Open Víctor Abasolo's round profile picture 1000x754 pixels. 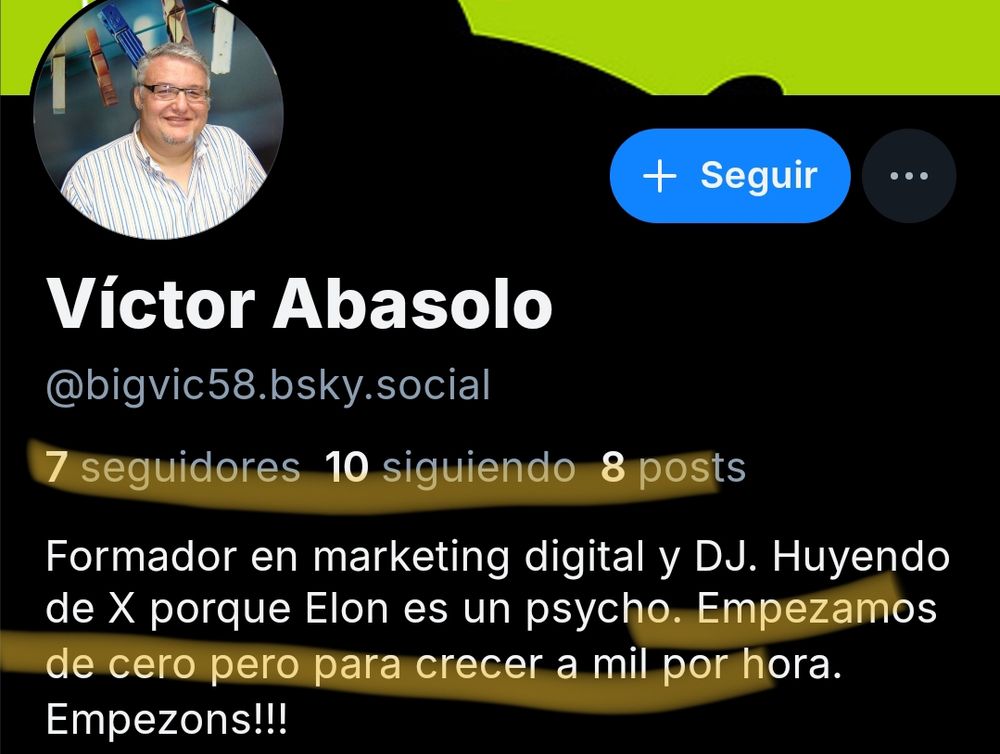(x=159, y=119)
